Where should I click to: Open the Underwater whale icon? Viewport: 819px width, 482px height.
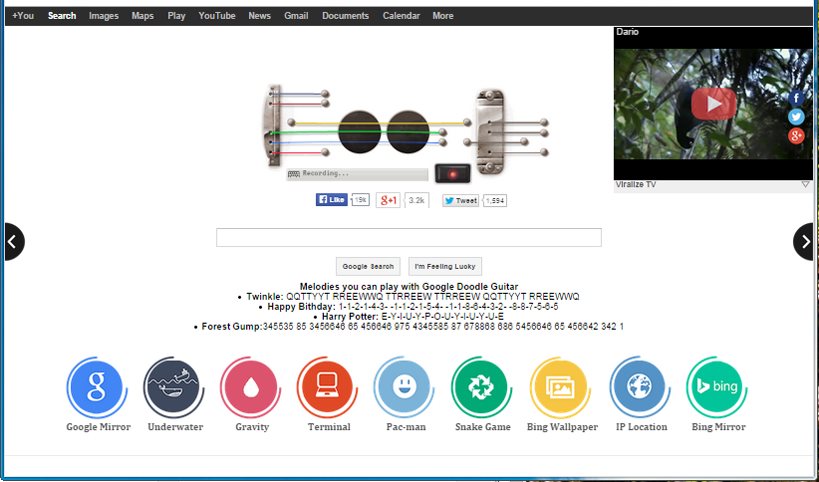point(173,387)
